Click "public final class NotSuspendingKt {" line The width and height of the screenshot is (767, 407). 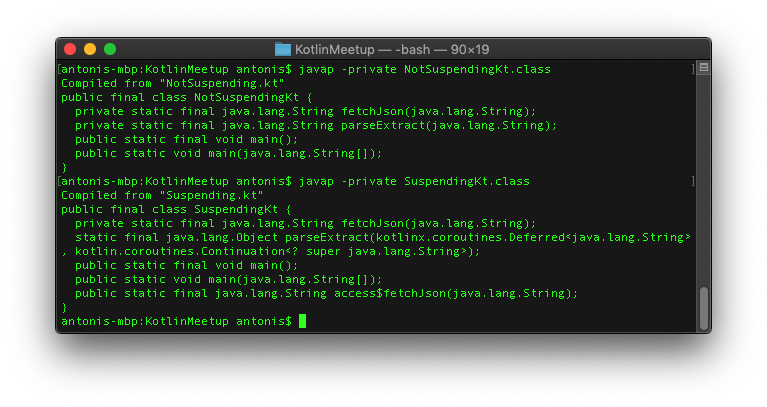coord(187,97)
